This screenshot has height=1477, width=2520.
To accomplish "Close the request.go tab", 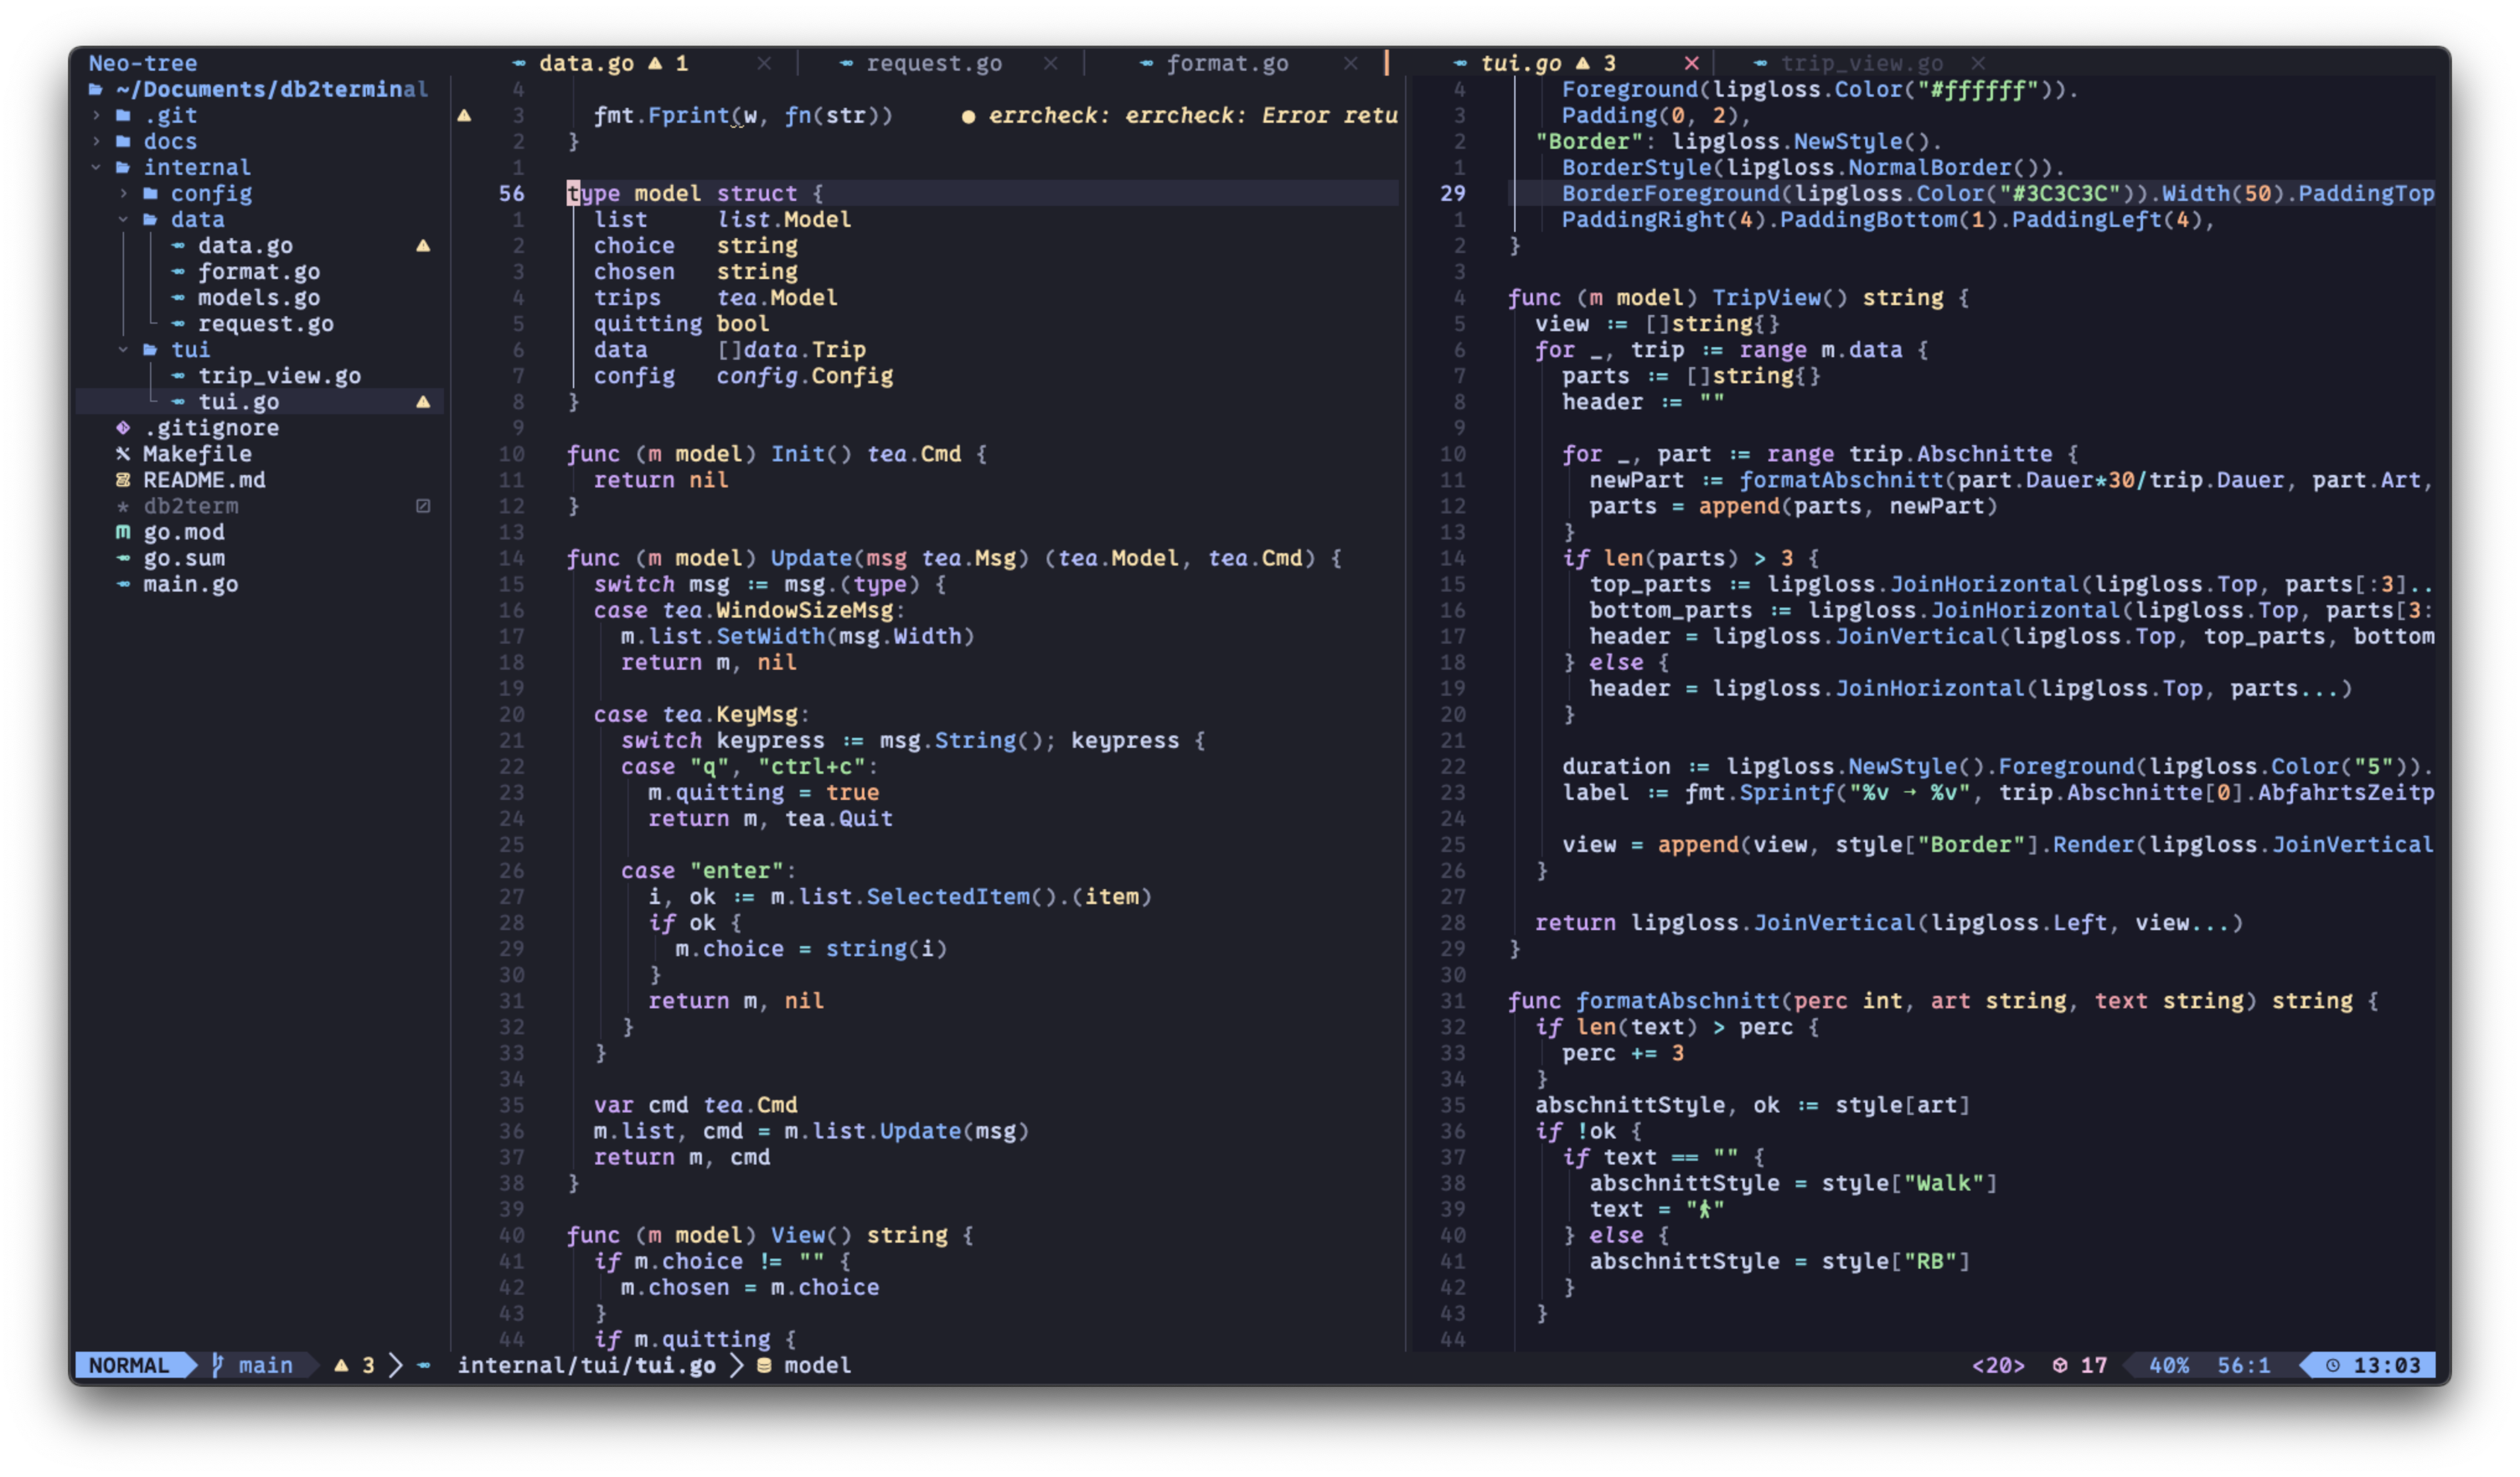I will click(1051, 63).
